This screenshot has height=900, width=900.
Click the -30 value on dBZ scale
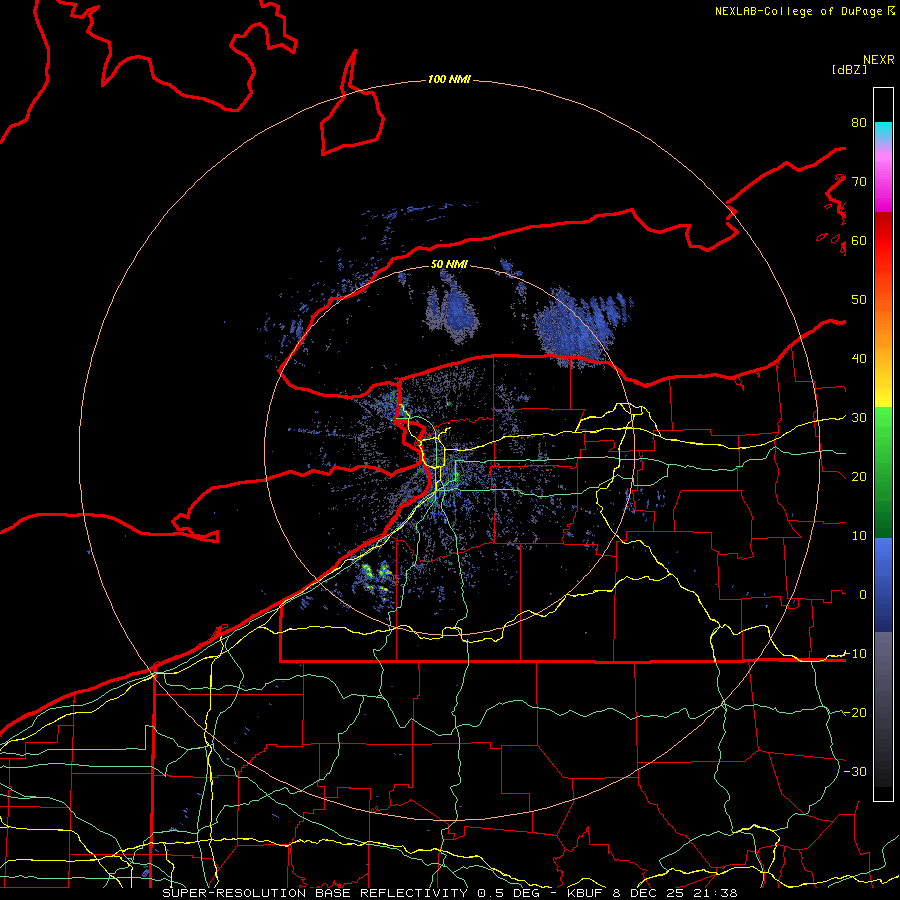point(855,772)
